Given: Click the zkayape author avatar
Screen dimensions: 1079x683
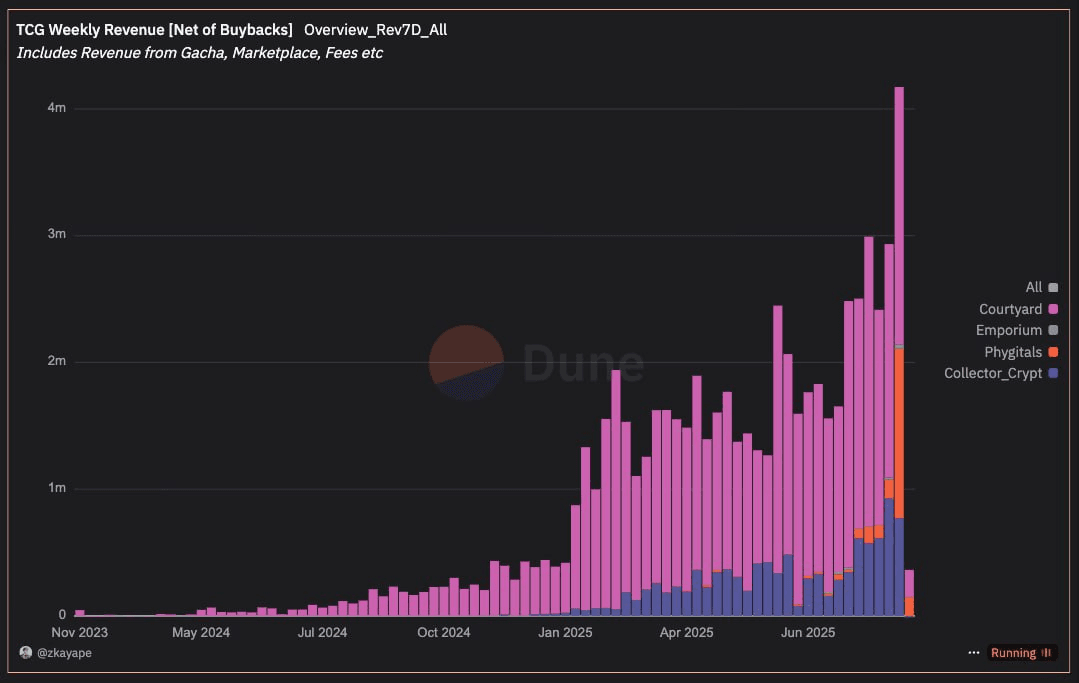Looking at the screenshot, I should (26, 653).
